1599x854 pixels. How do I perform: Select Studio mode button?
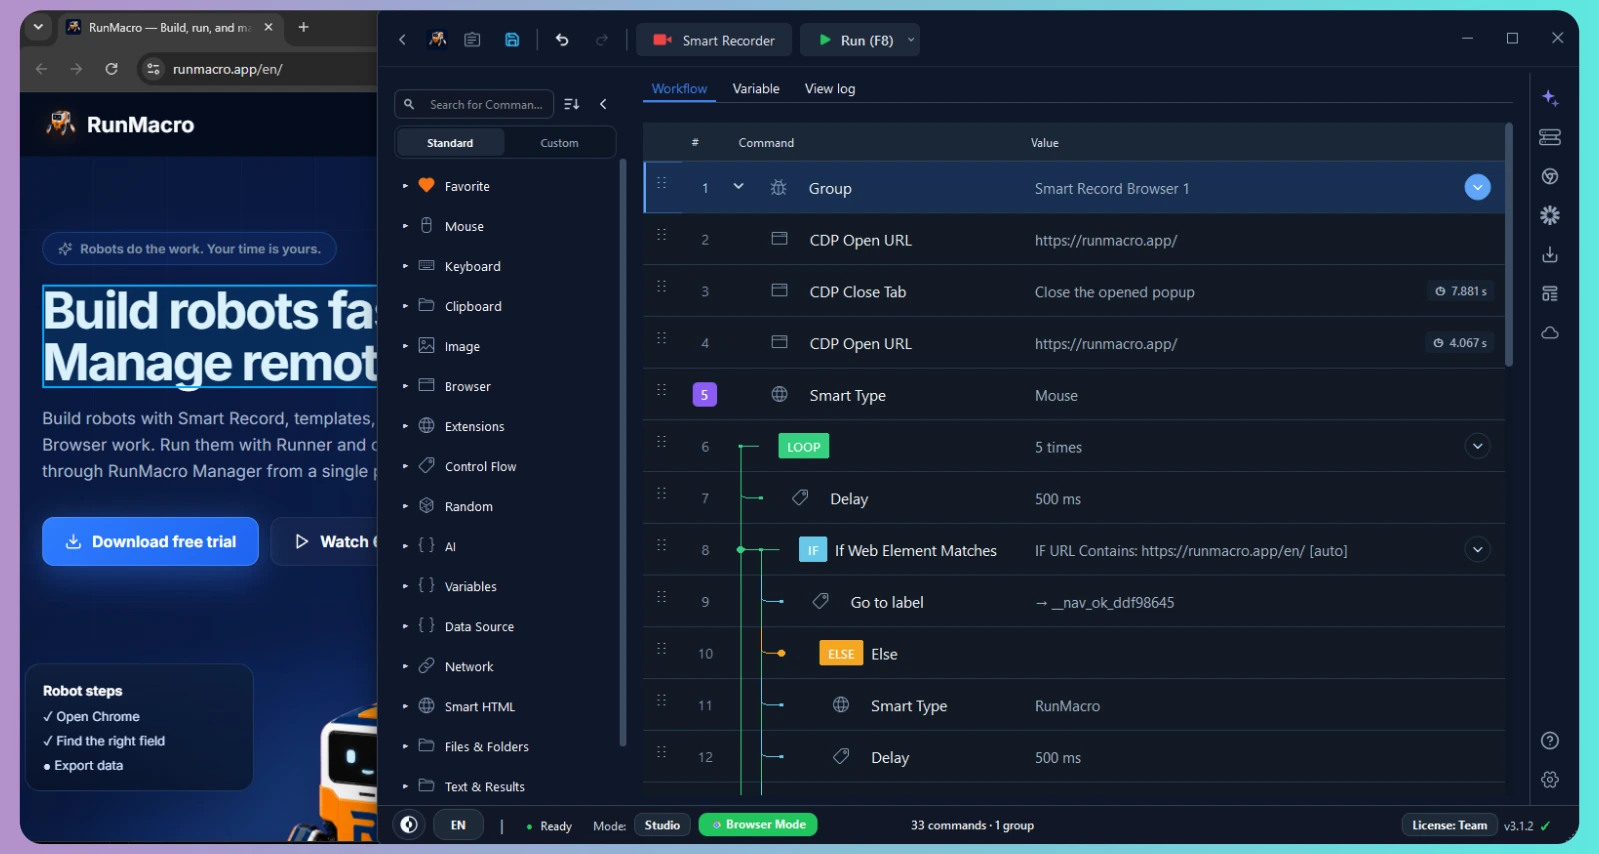pyautogui.click(x=662, y=825)
